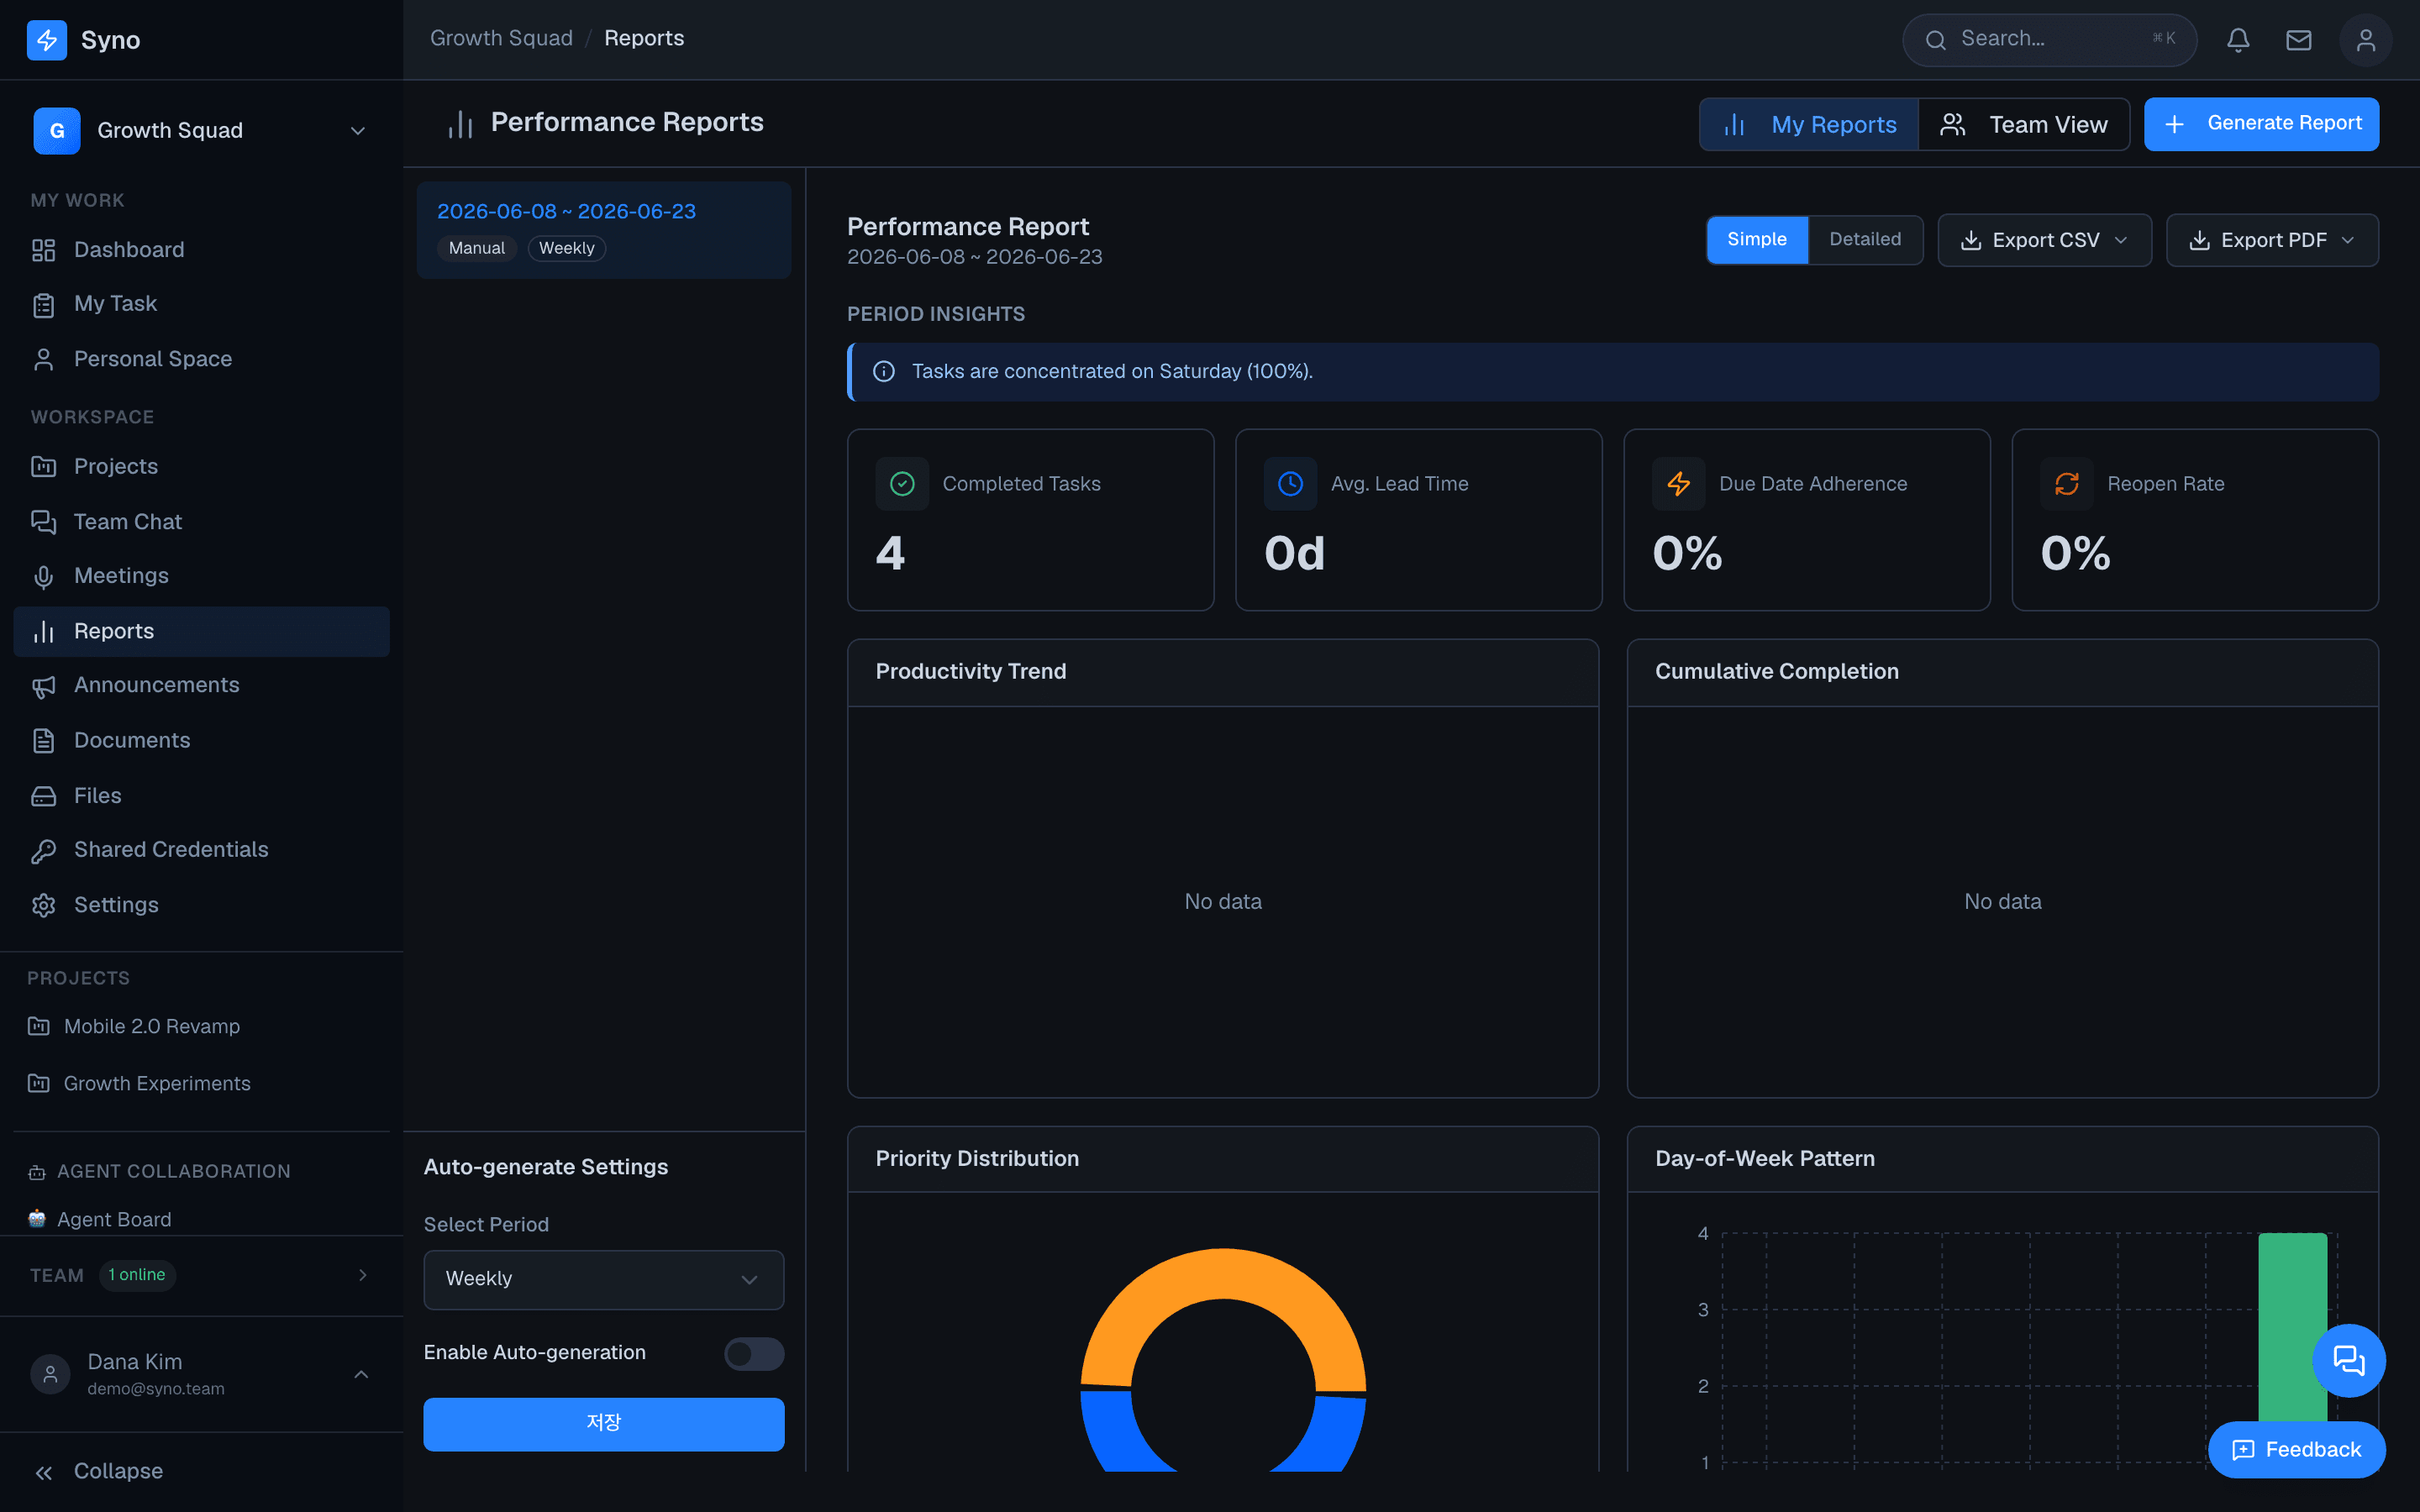Image resolution: width=2420 pixels, height=1512 pixels.
Task: Select Reports in the sidebar
Action: coord(202,632)
